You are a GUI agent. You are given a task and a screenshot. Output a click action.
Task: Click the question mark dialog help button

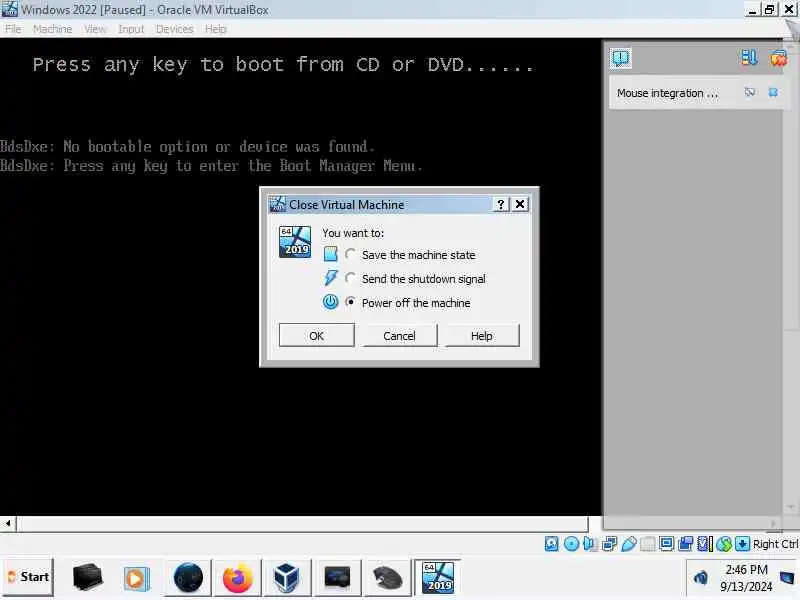[501, 205]
